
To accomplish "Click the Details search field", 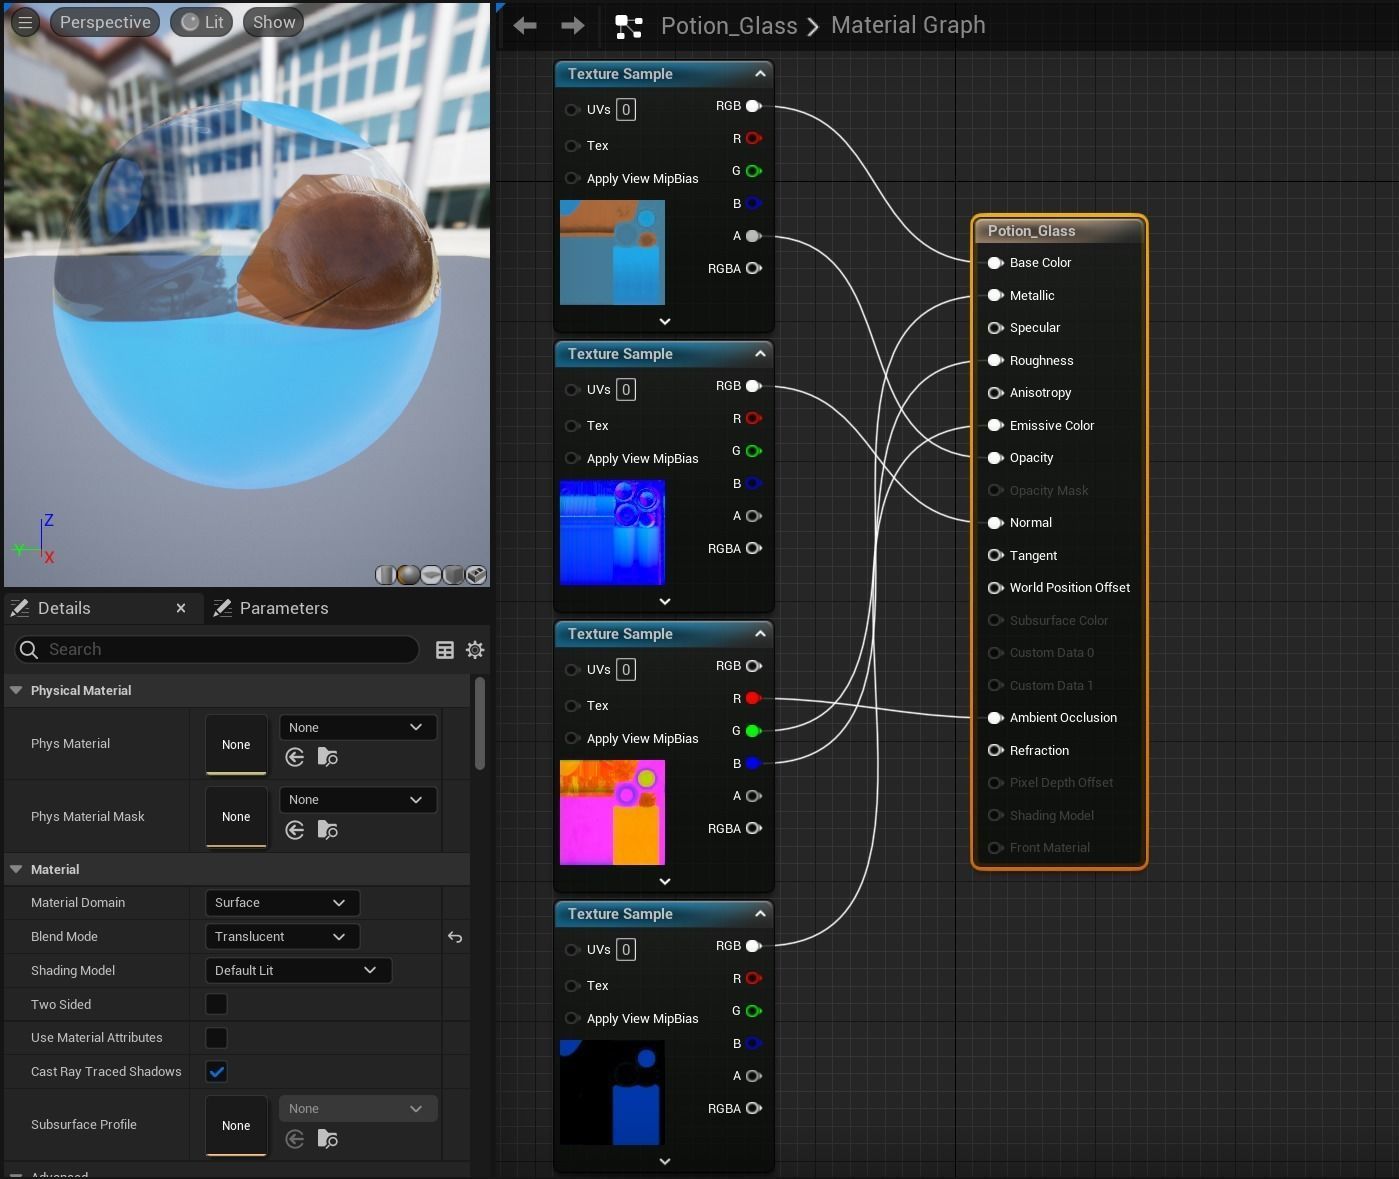I will pyautogui.click(x=217, y=650).
